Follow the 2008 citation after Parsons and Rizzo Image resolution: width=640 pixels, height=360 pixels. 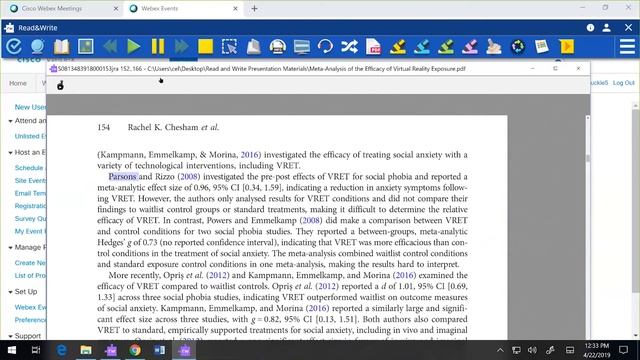click(189, 177)
